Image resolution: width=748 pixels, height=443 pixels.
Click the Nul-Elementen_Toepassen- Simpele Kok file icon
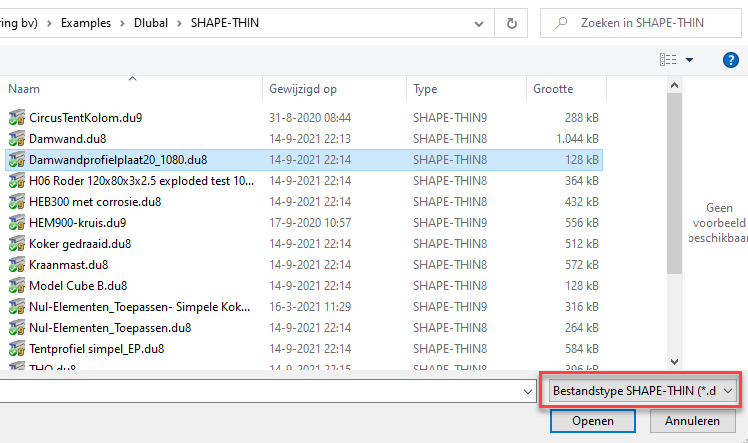[x=17, y=307]
